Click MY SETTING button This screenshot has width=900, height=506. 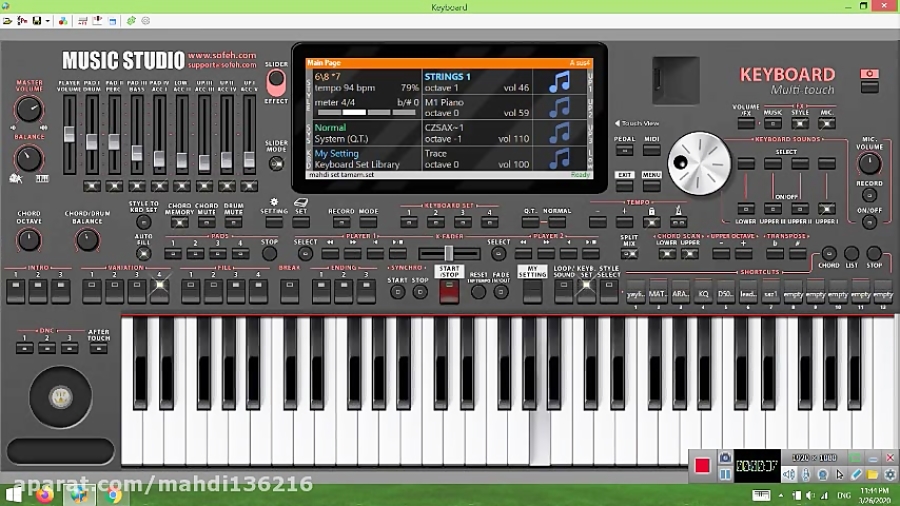click(x=532, y=291)
